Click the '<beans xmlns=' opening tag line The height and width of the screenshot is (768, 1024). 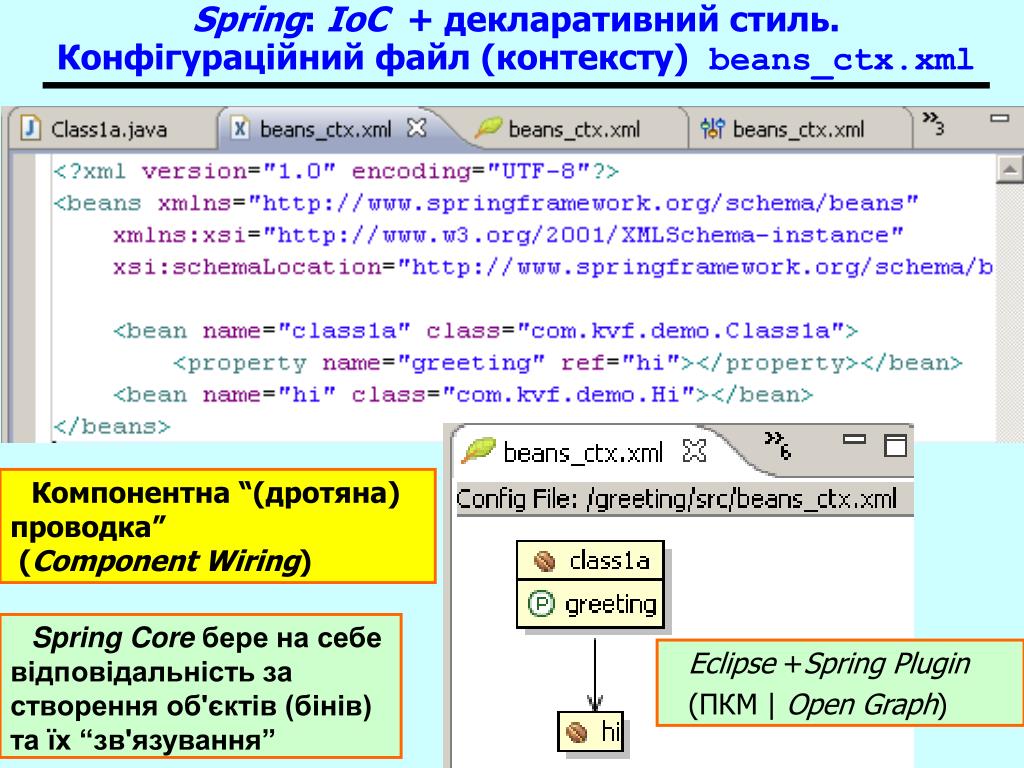[486, 204]
